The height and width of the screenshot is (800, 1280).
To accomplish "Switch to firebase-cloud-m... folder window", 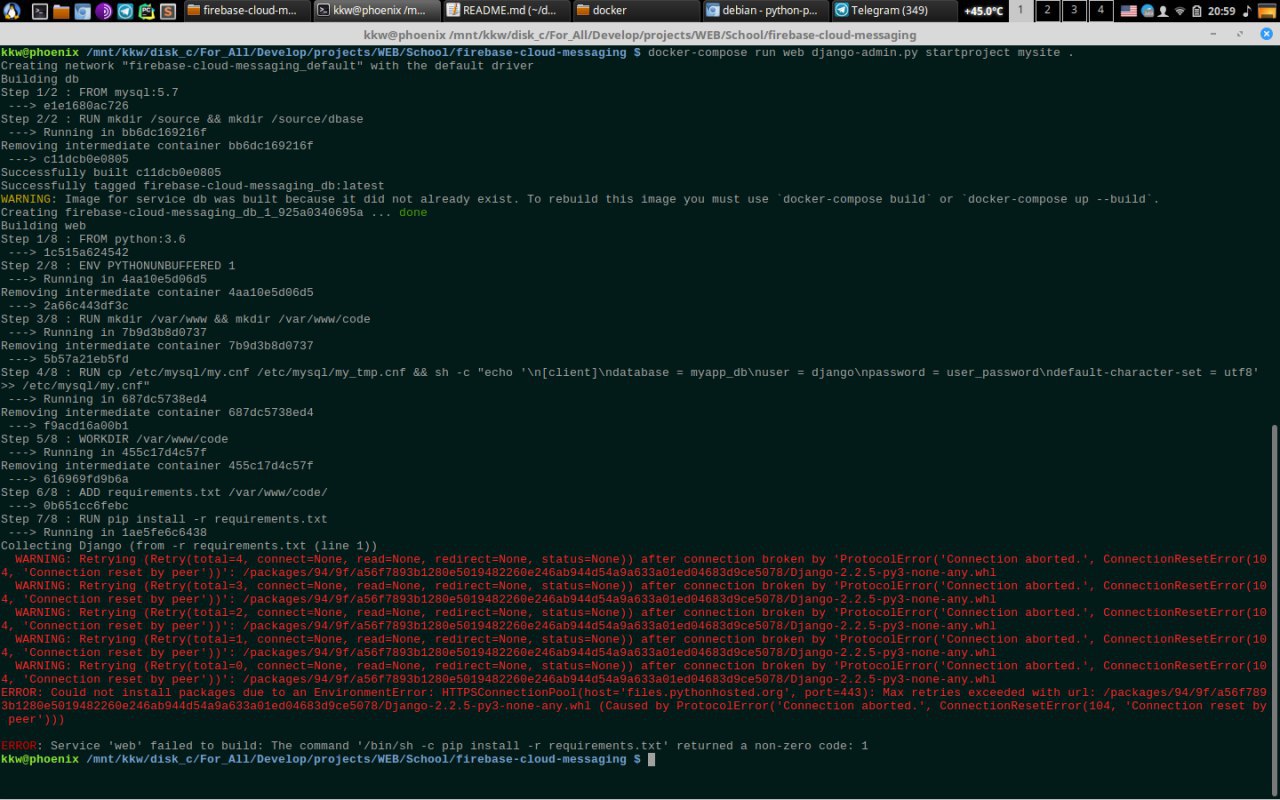I will [x=247, y=11].
